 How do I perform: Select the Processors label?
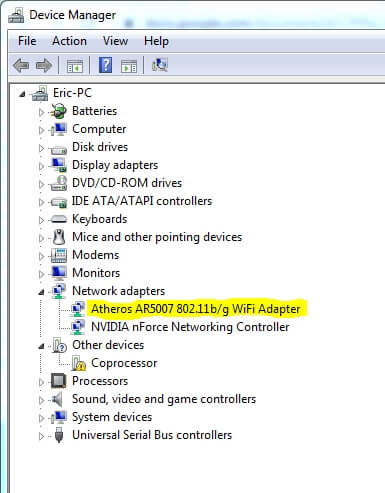tap(100, 381)
